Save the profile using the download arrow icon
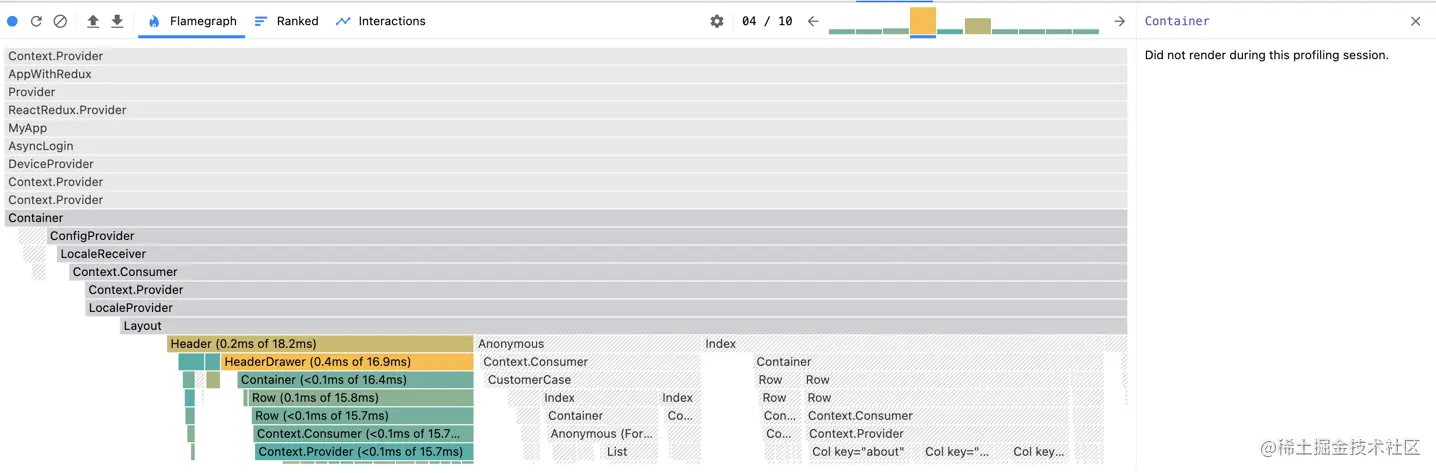Image resolution: width=1436 pixels, height=473 pixels. pos(117,21)
